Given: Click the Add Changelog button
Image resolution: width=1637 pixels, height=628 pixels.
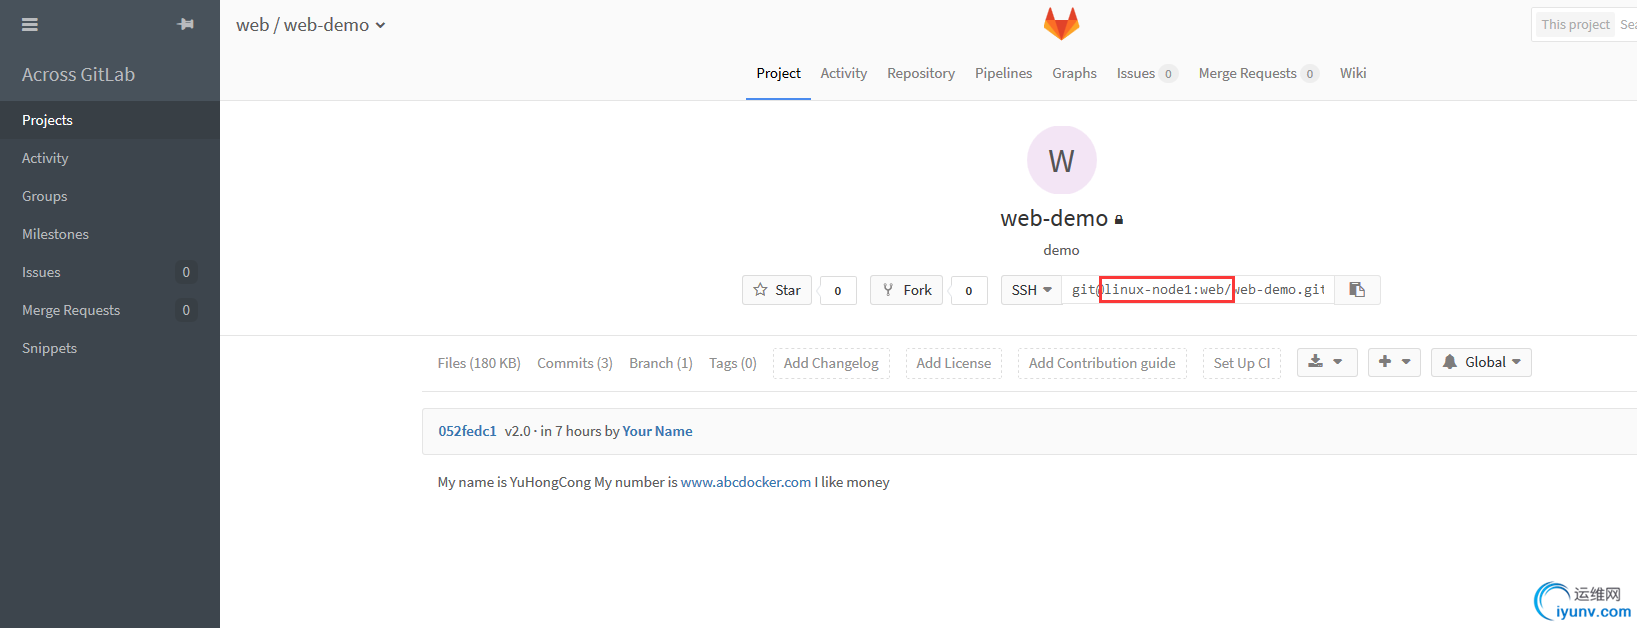Looking at the screenshot, I should click(x=831, y=363).
